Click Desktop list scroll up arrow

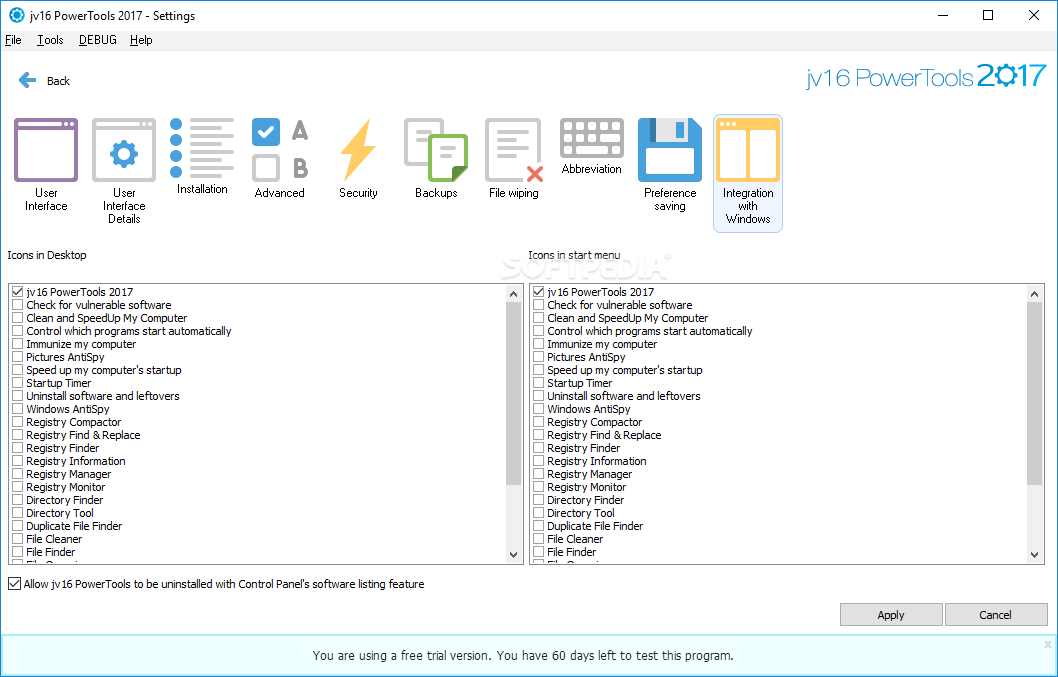coord(513,294)
